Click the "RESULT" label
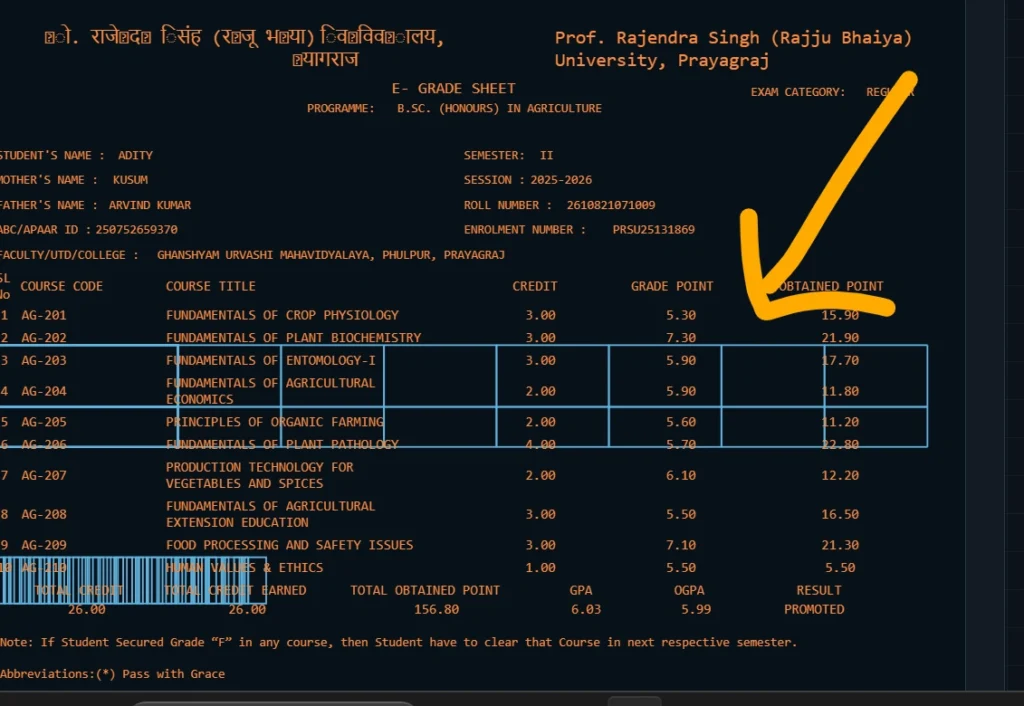This screenshot has width=1024, height=706. (x=818, y=590)
